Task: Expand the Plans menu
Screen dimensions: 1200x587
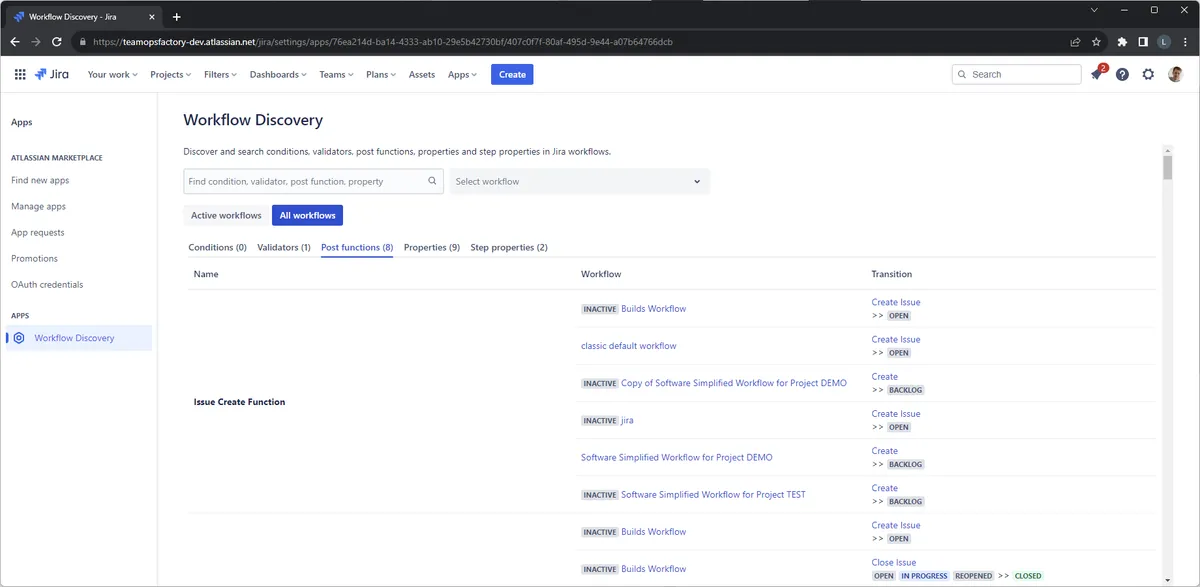Action: pyautogui.click(x=381, y=74)
